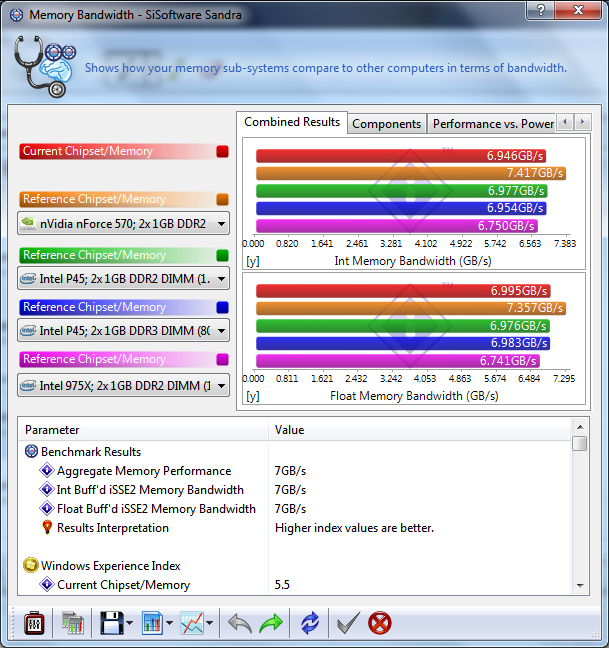Open the save icon dropdown arrow
This screenshot has height=648, width=609.
129,623
